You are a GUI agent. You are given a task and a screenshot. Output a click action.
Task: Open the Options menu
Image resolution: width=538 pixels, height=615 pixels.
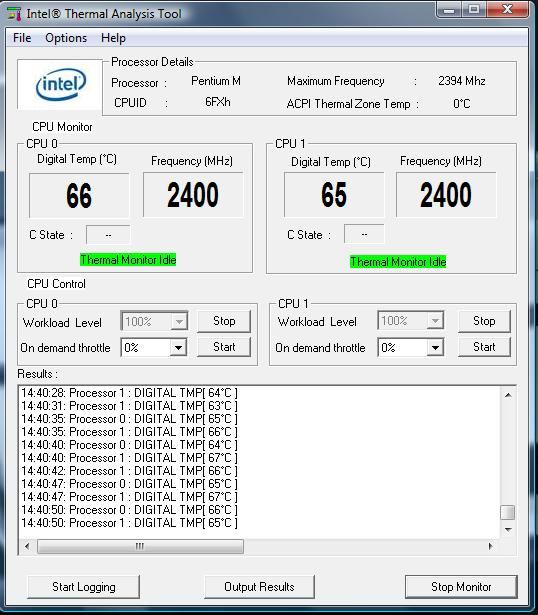[x=66, y=38]
